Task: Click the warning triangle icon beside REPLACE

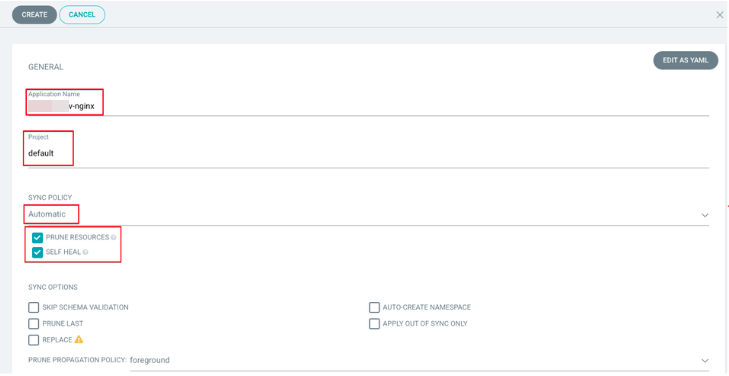Action: point(79,339)
